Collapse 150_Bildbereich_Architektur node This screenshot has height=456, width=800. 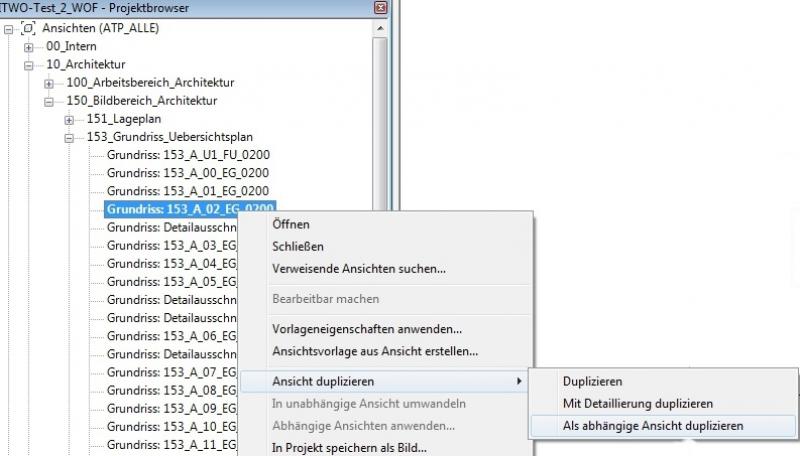click(x=49, y=101)
